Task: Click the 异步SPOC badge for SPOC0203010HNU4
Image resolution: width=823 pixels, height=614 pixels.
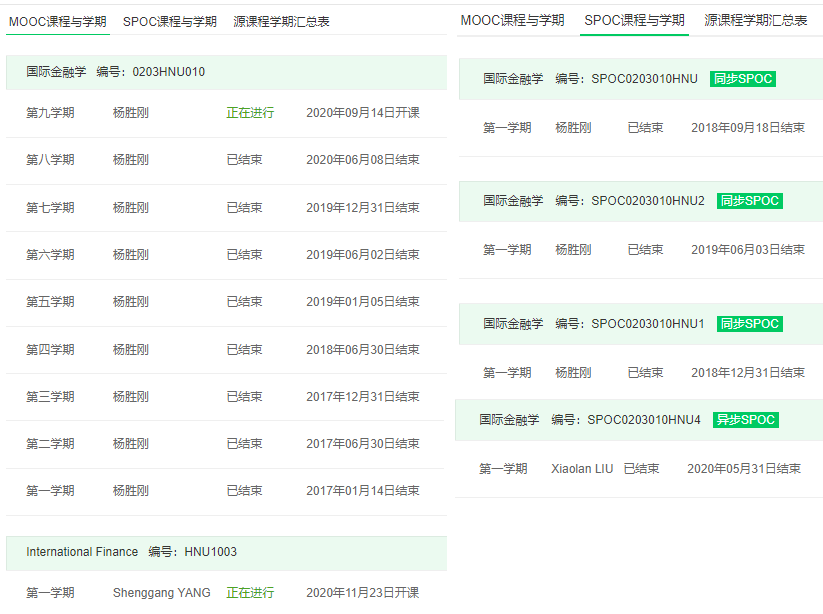Action: coord(745,420)
